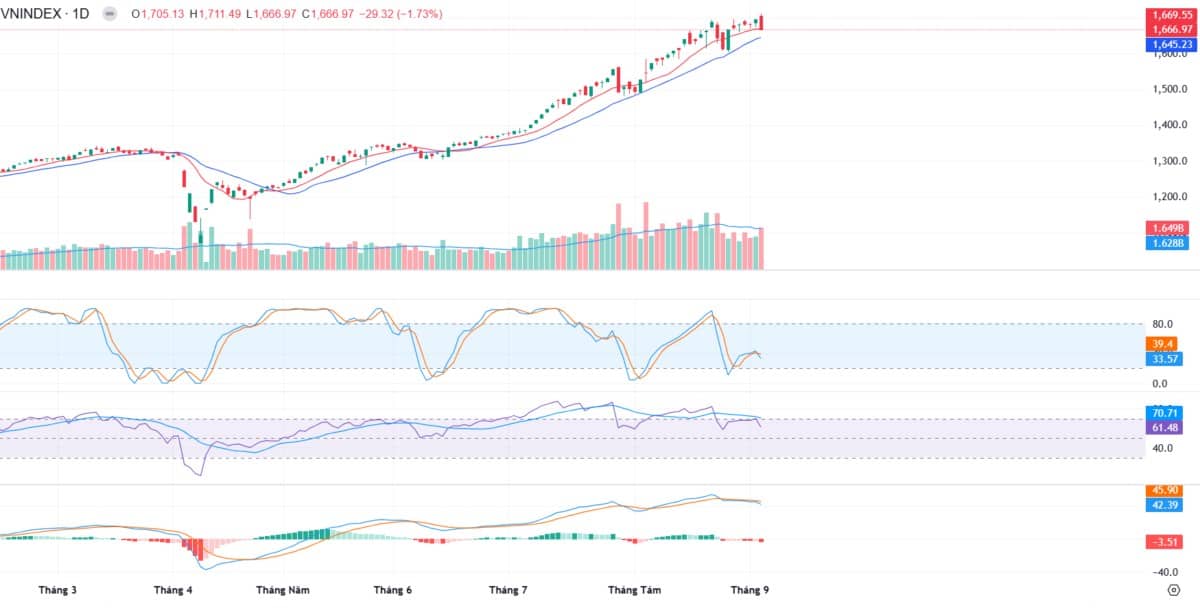Click the VNINDEX · 1D symbol title
Viewport: 1200px width, 608px height.
click(x=45, y=15)
